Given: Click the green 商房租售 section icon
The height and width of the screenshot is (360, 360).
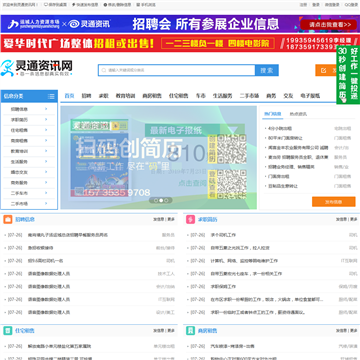Looking at the screenshot, I should click(x=190, y=331).
